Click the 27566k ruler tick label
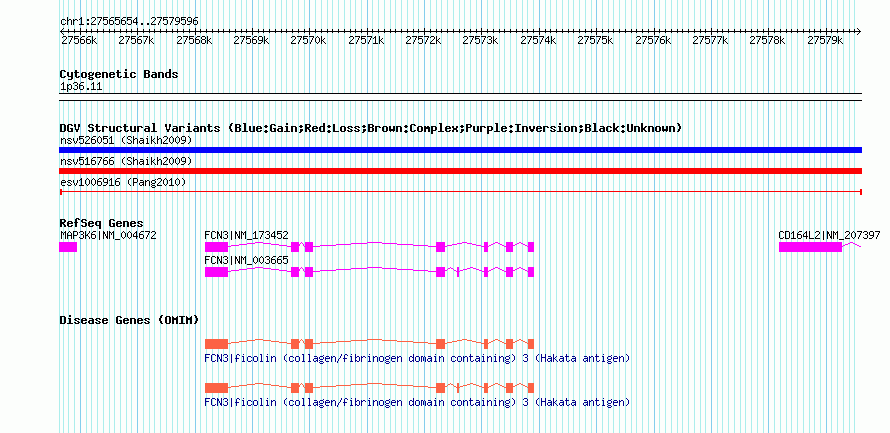 (79, 40)
